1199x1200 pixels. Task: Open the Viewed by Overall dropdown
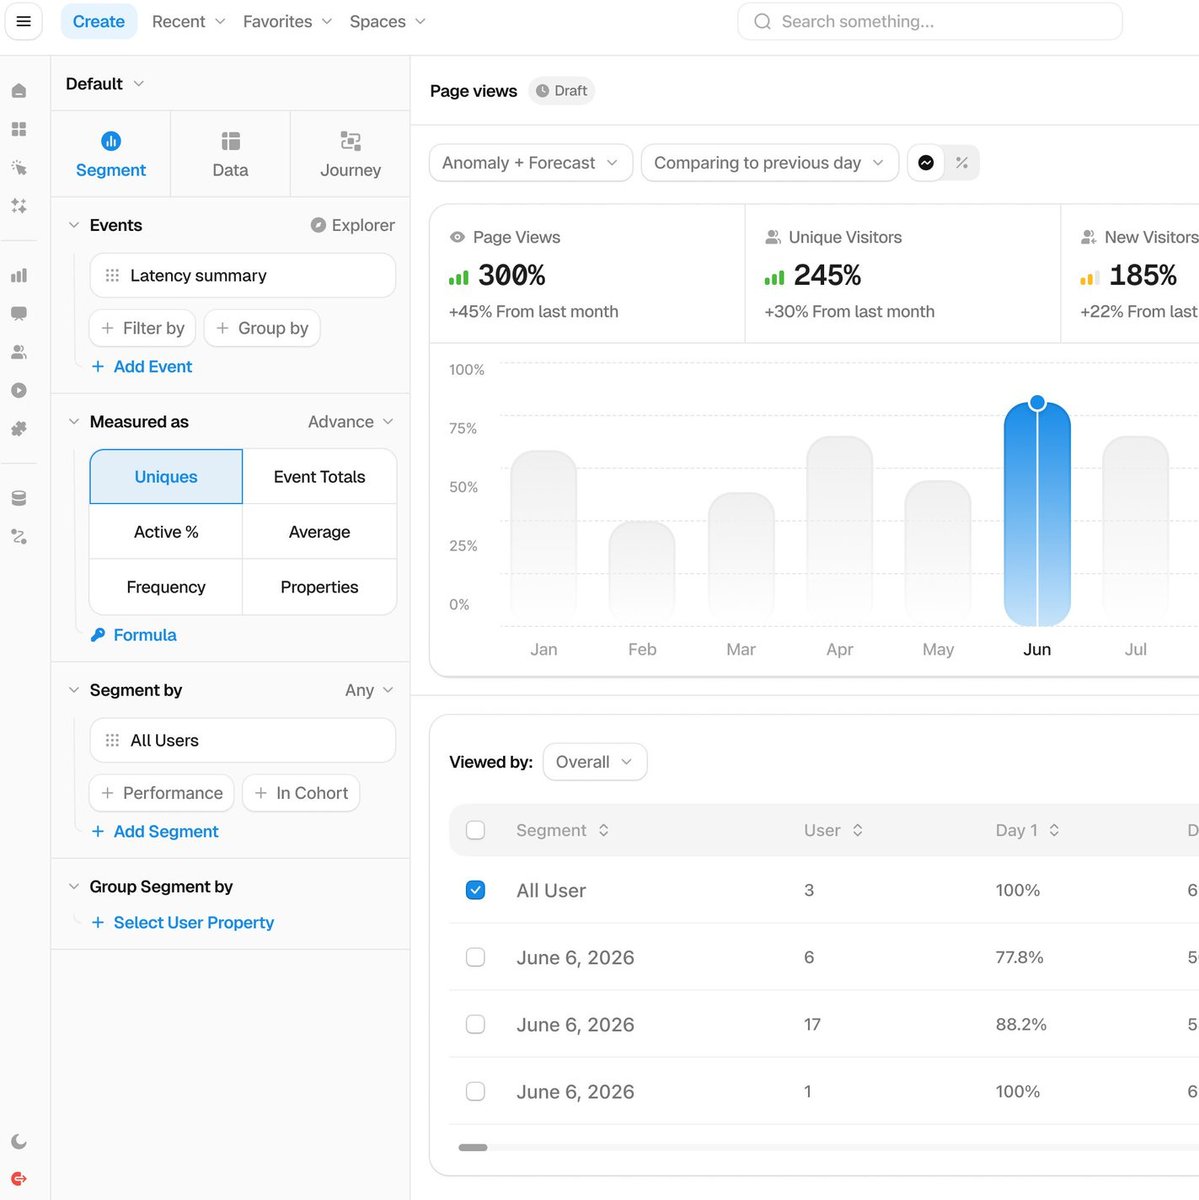tap(595, 762)
